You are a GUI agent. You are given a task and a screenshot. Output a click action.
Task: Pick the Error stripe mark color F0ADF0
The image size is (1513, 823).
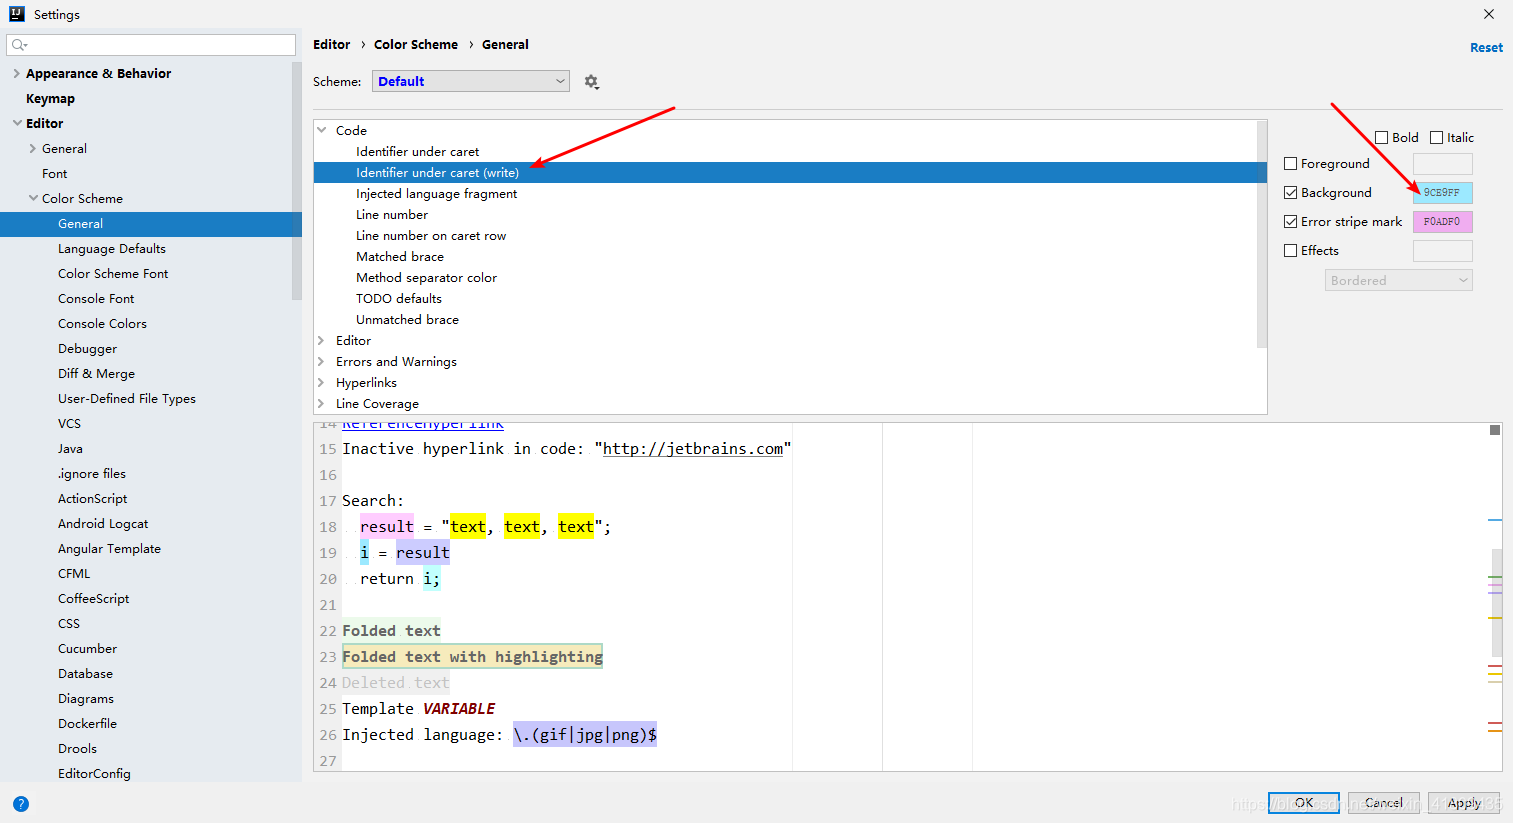(x=1442, y=222)
